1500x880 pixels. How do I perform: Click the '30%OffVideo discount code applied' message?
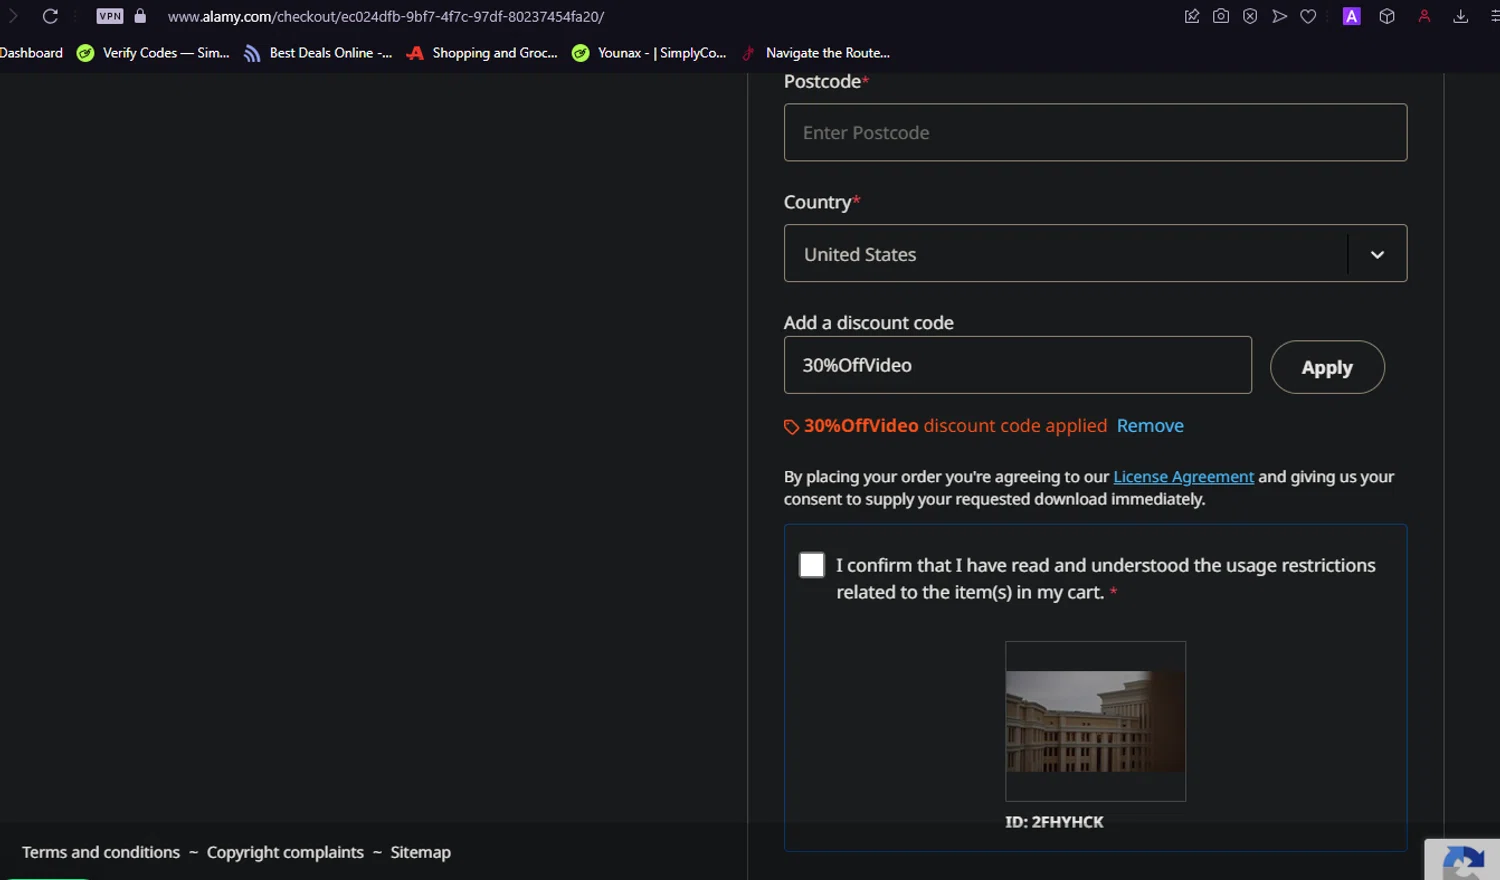pos(955,426)
